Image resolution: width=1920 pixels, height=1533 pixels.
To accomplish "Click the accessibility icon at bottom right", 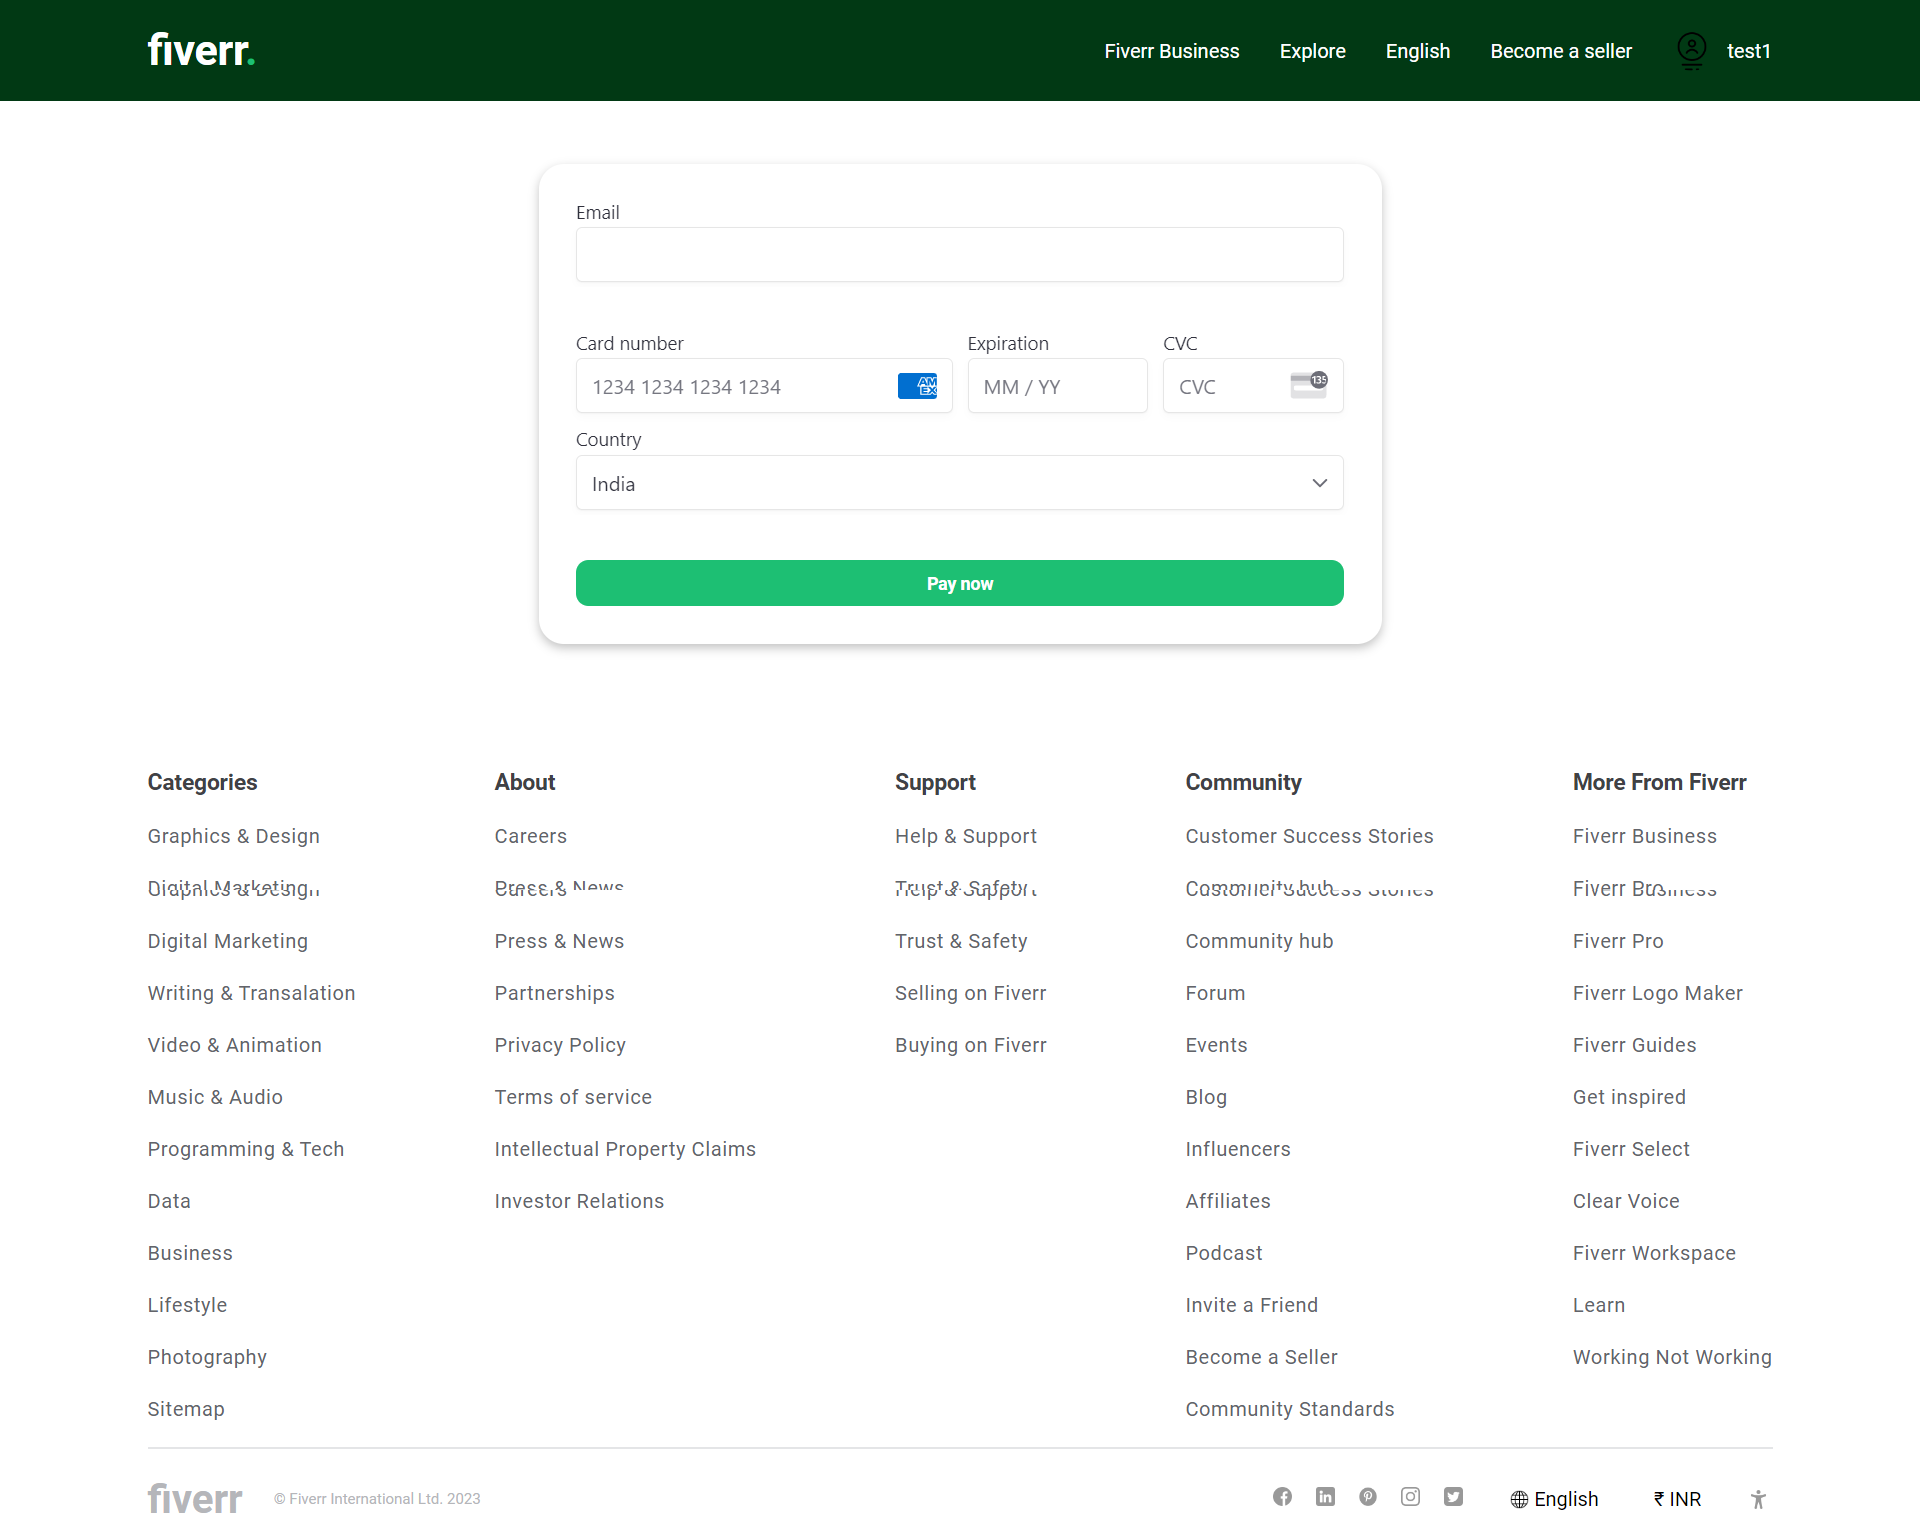I will 1757,1500.
